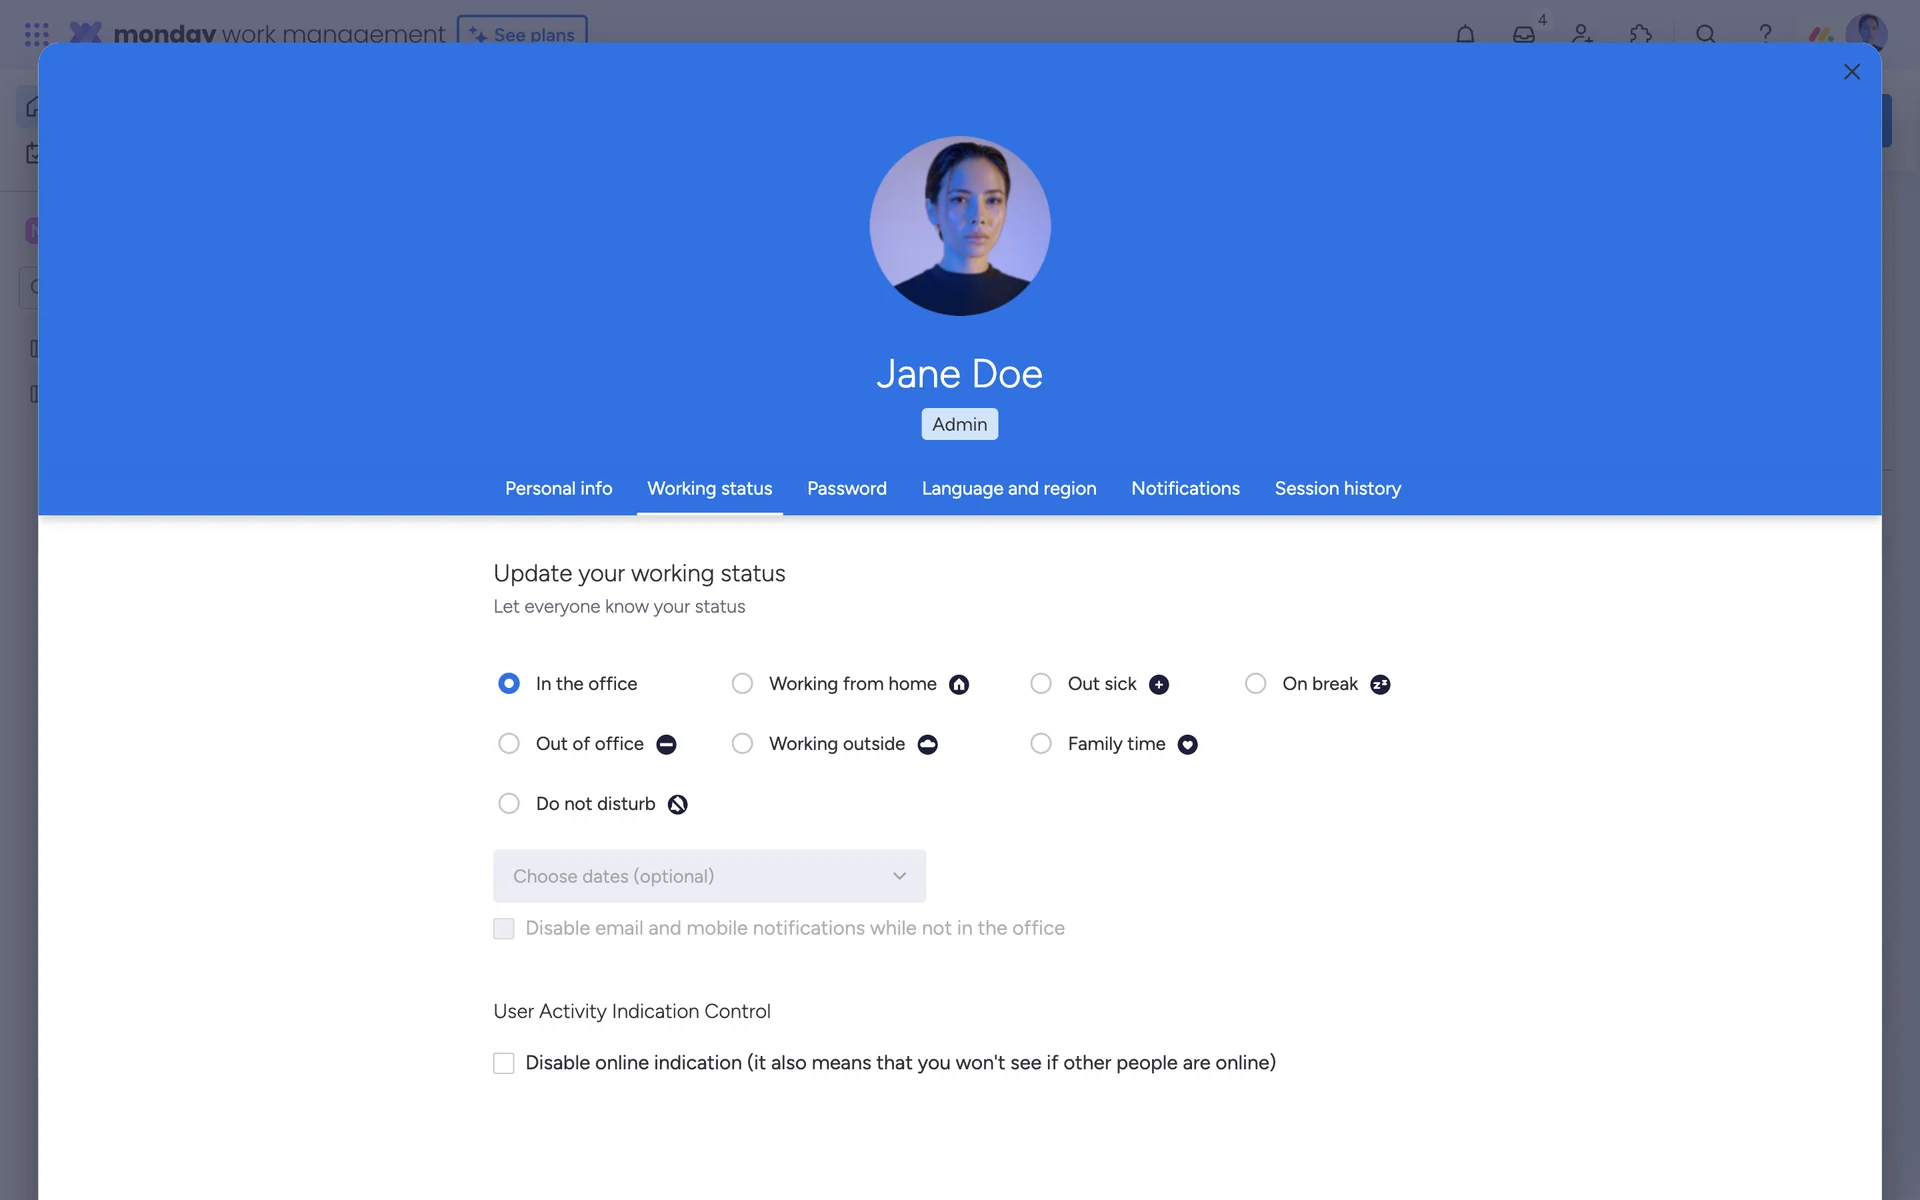The image size is (1920, 1200).
Task: Open the Notifications tab
Action: (x=1185, y=488)
